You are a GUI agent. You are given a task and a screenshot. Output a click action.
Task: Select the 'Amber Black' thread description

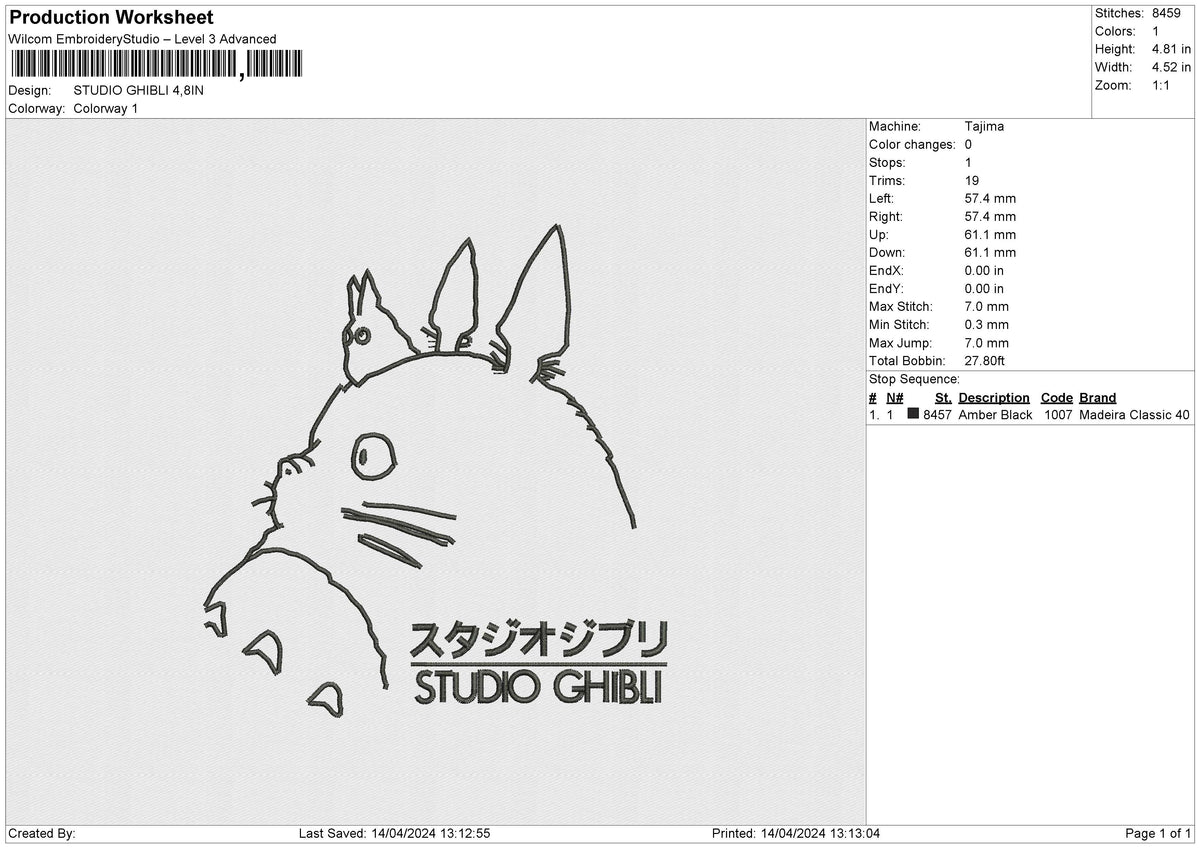click(x=995, y=414)
